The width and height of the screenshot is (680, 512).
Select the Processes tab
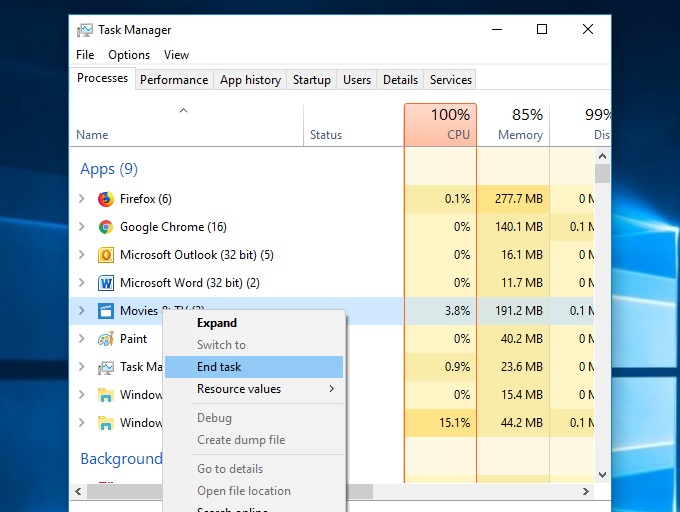coord(102,78)
